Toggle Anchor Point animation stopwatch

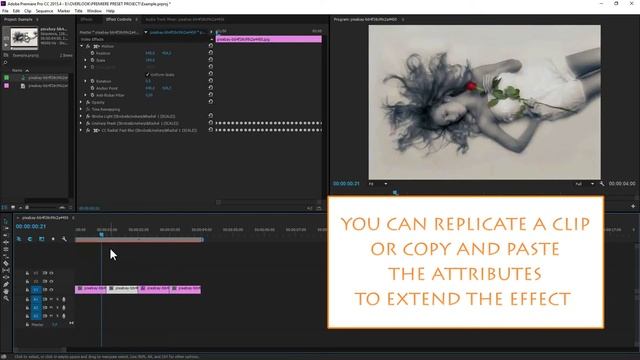click(x=93, y=88)
